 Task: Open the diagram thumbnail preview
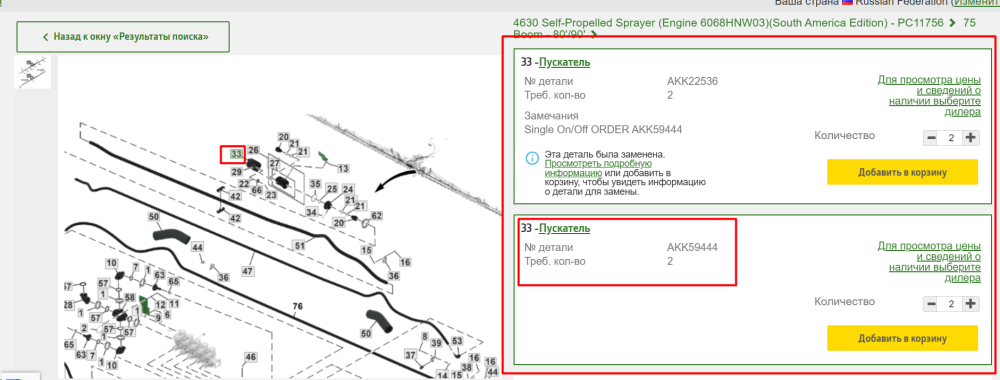33,71
